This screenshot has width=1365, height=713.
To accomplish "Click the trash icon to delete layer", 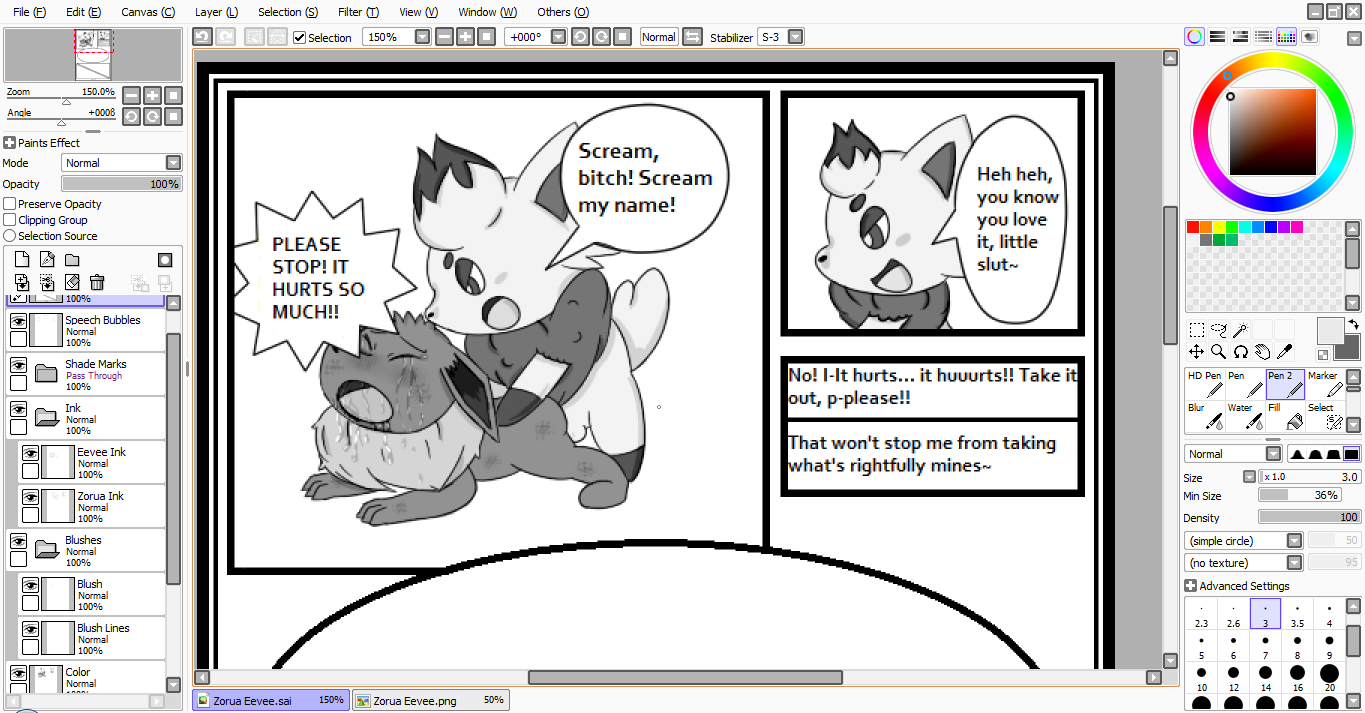I will click(x=97, y=283).
